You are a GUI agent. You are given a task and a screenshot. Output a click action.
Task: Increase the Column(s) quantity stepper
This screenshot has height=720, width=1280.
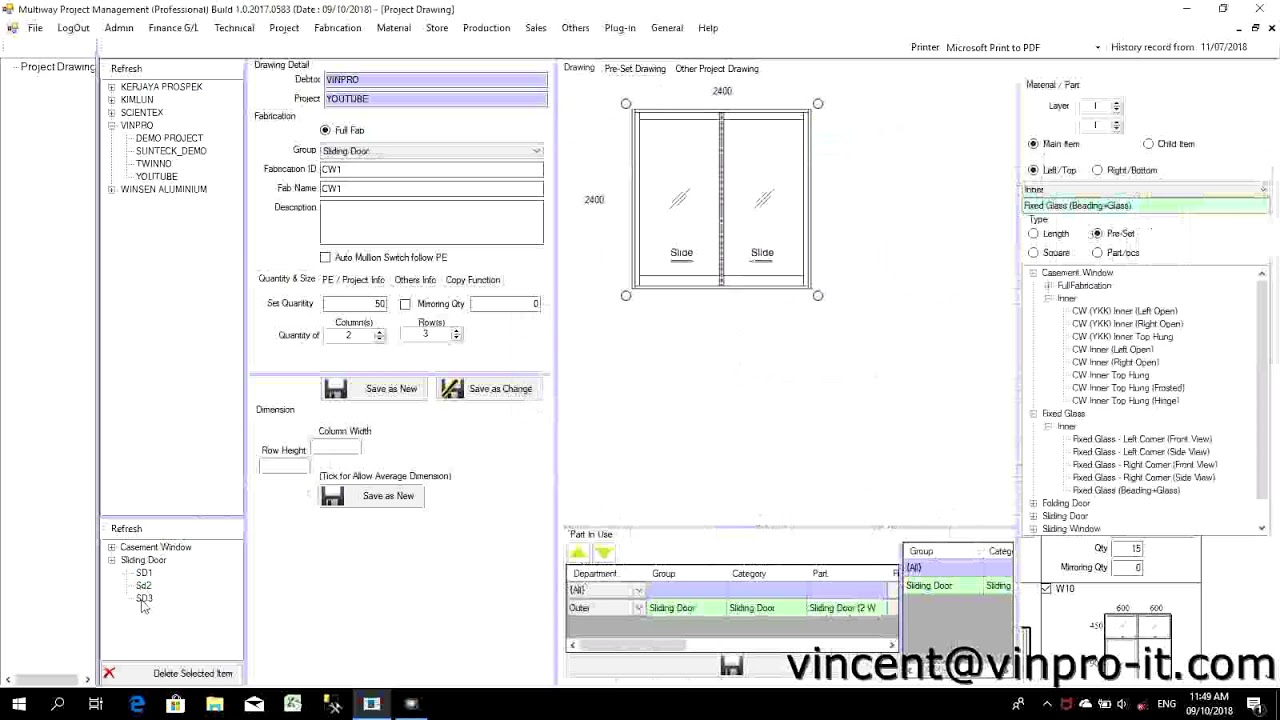[x=380, y=332]
